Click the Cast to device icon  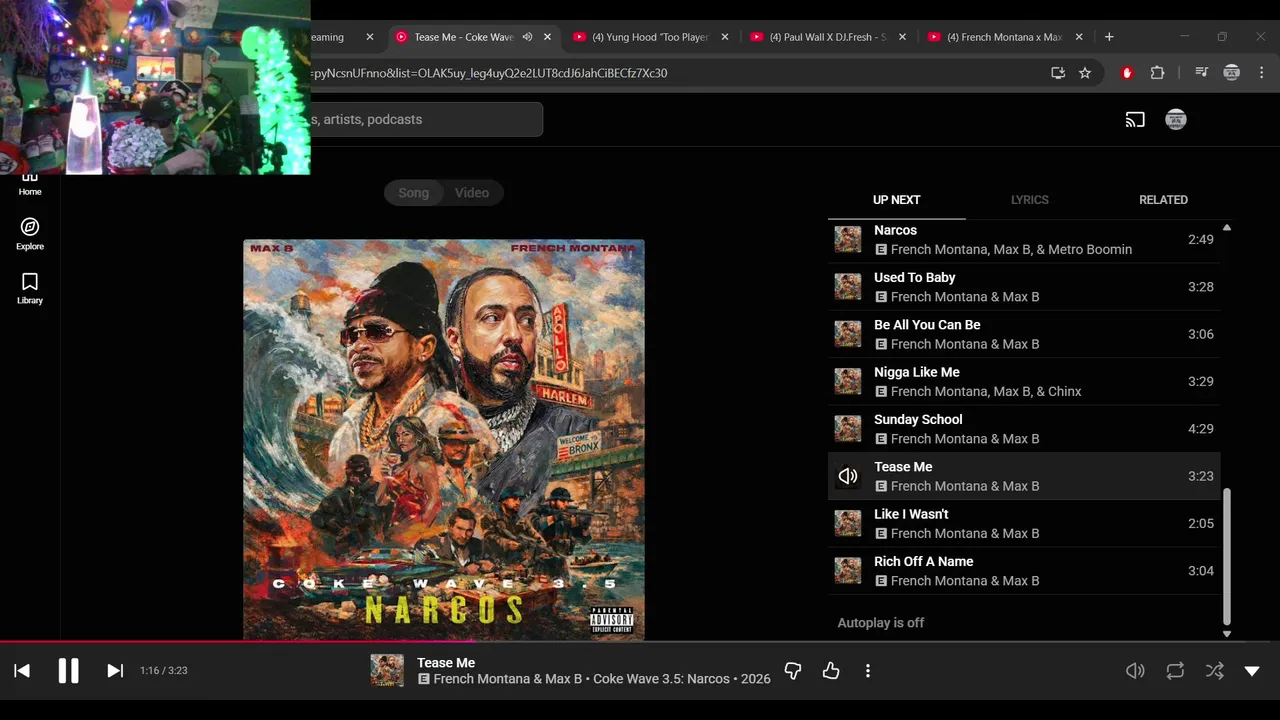tap(1135, 120)
